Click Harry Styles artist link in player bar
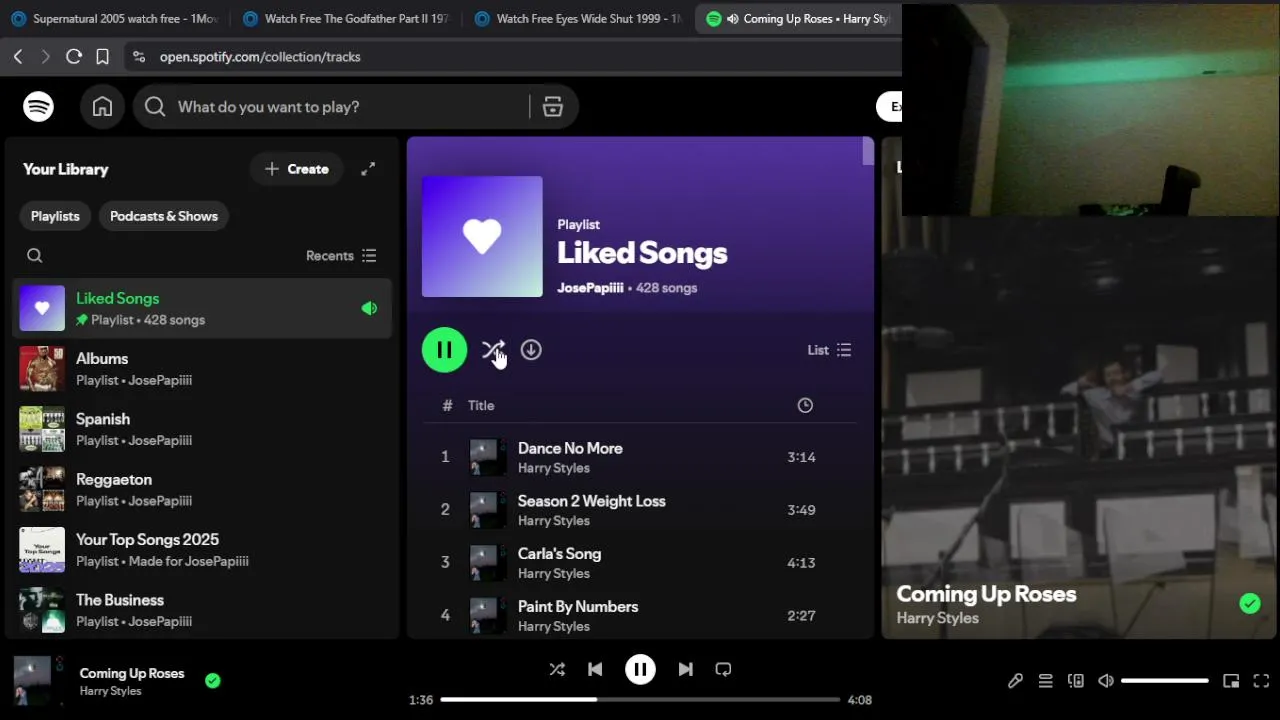 click(x=110, y=691)
